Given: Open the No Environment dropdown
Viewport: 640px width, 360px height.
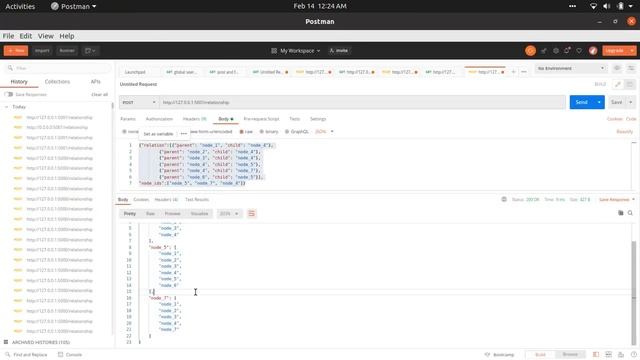Looking at the screenshot, I should [571, 68].
